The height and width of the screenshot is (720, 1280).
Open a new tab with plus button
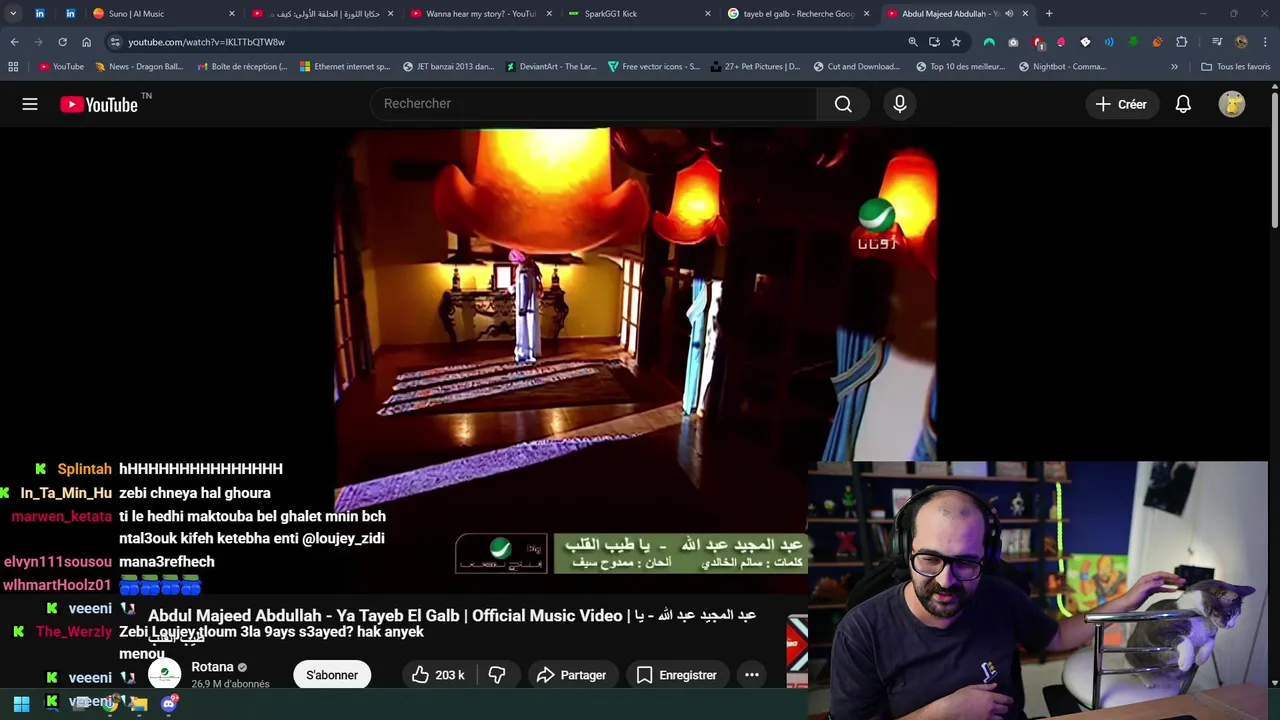click(1049, 14)
